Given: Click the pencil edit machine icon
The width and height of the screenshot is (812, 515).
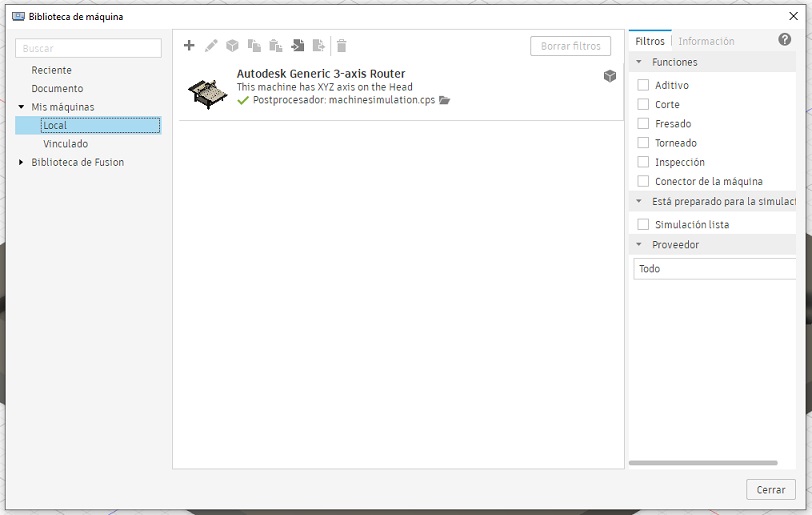Looking at the screenshot, I should (x=211, y=46).
